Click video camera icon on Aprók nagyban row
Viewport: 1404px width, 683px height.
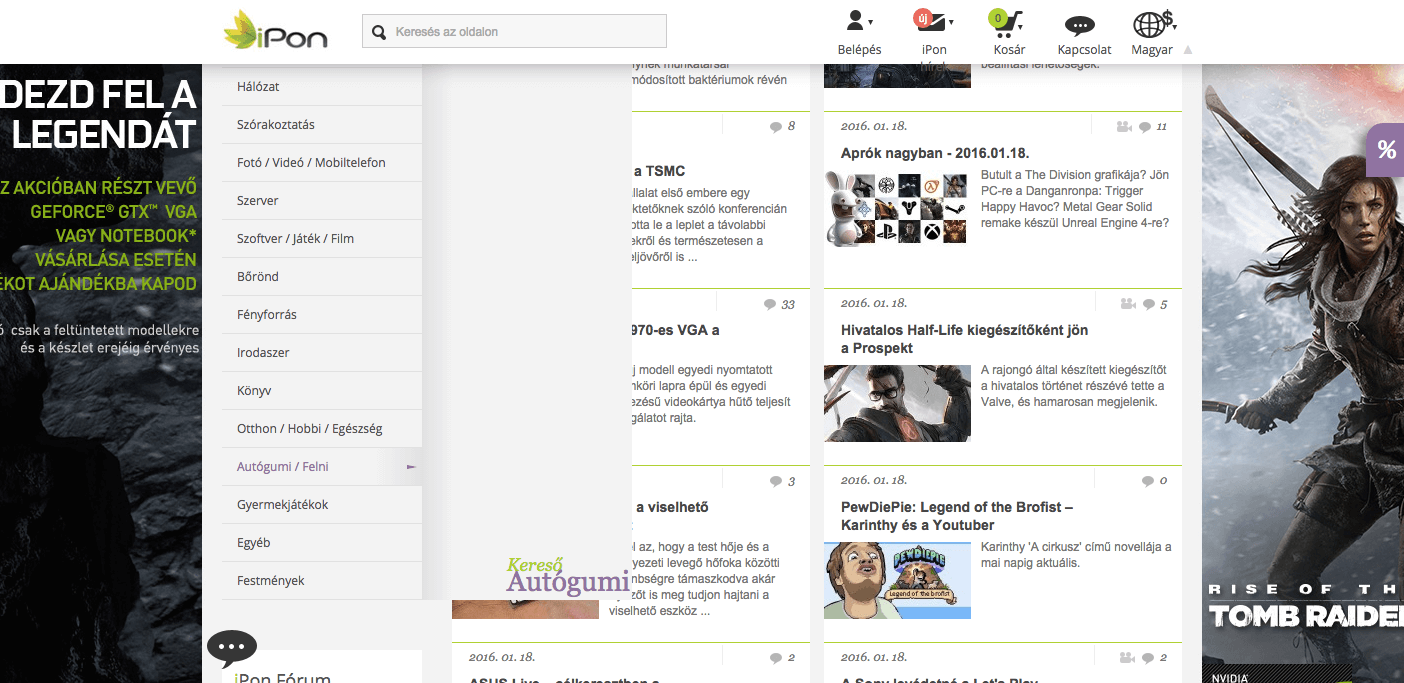click(1125, 127)
